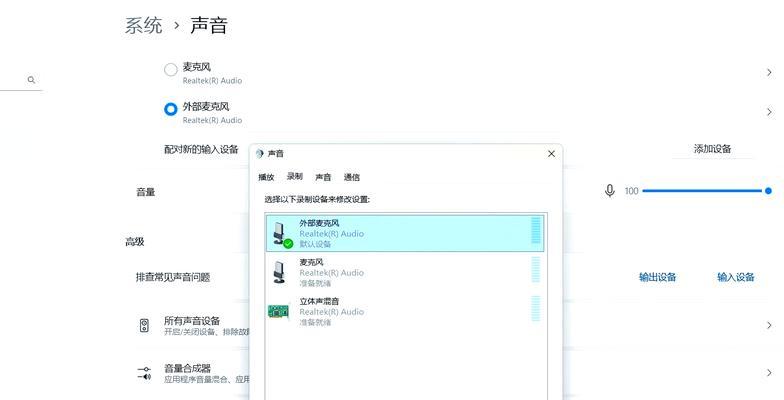The height and width of the screenshot is (400, 784).
Task: Switch to the 声音 tab in sound dialog
Action: (323, 177)
